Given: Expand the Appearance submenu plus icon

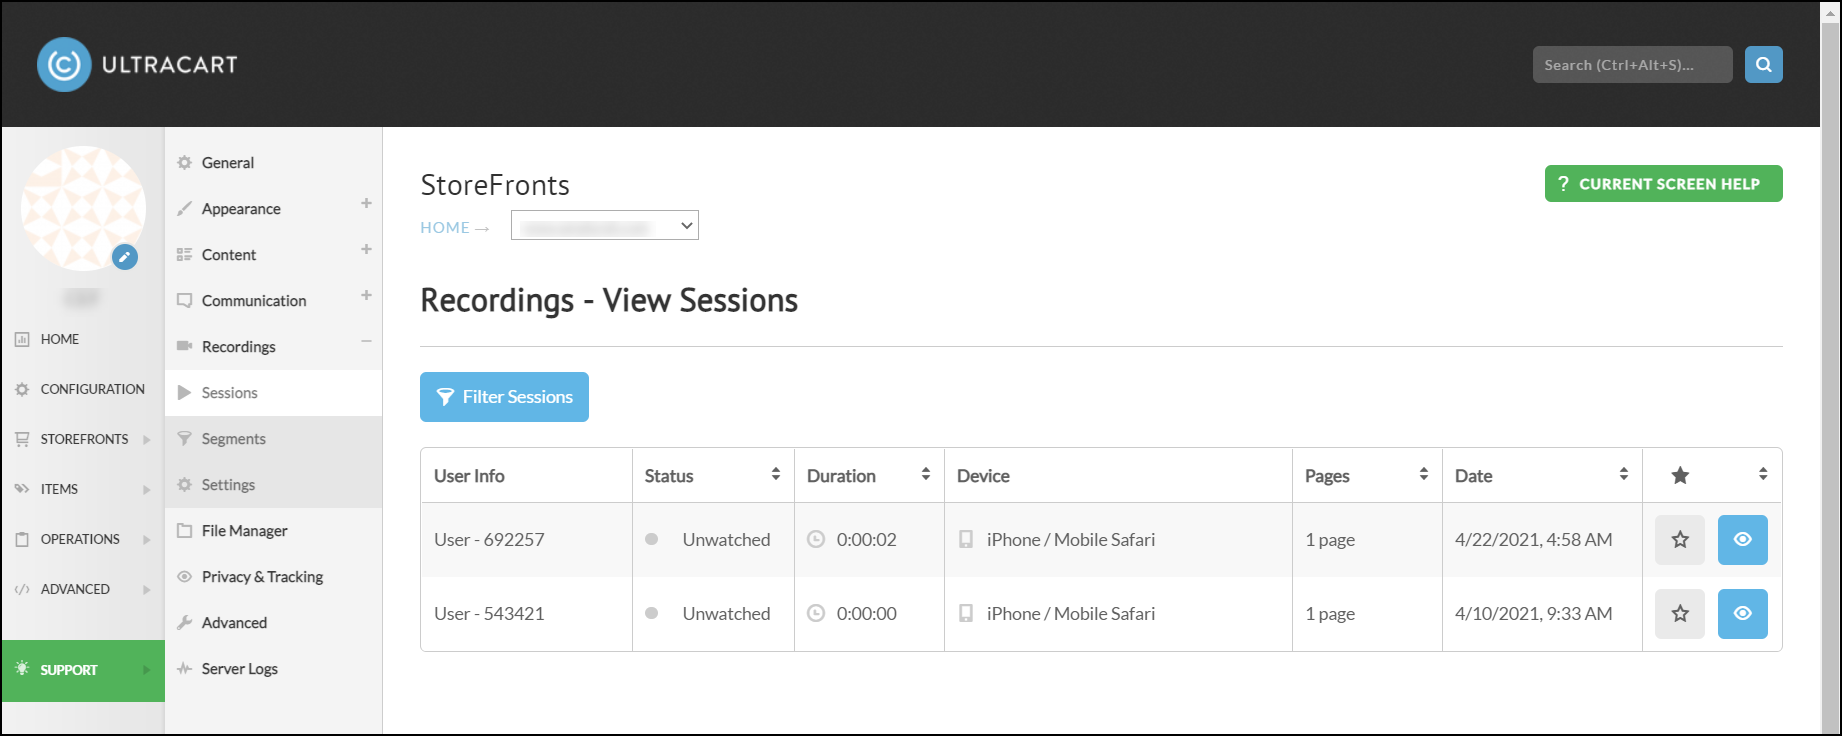Looking at the screenshot, I should click(x=366, y=203).
